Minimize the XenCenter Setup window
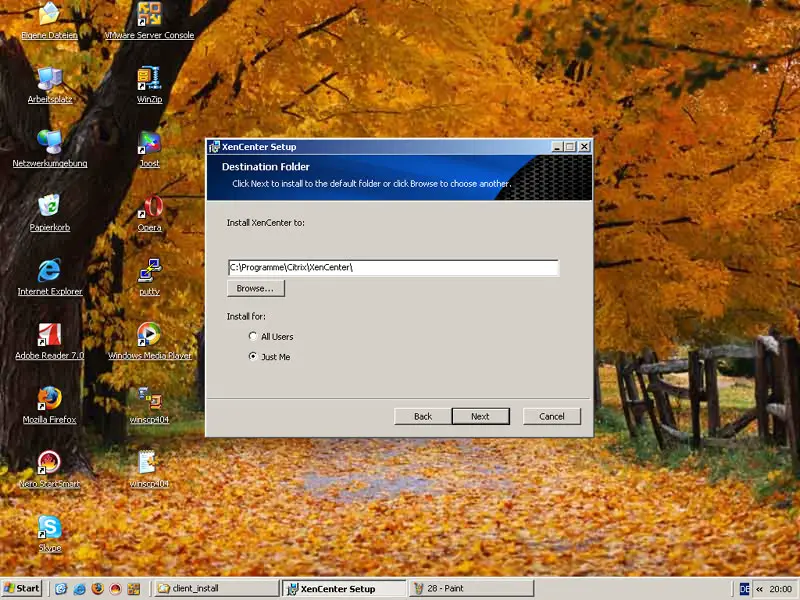This screenshot has width=800, height=600. pyautogui.click(x=558, y=147)
